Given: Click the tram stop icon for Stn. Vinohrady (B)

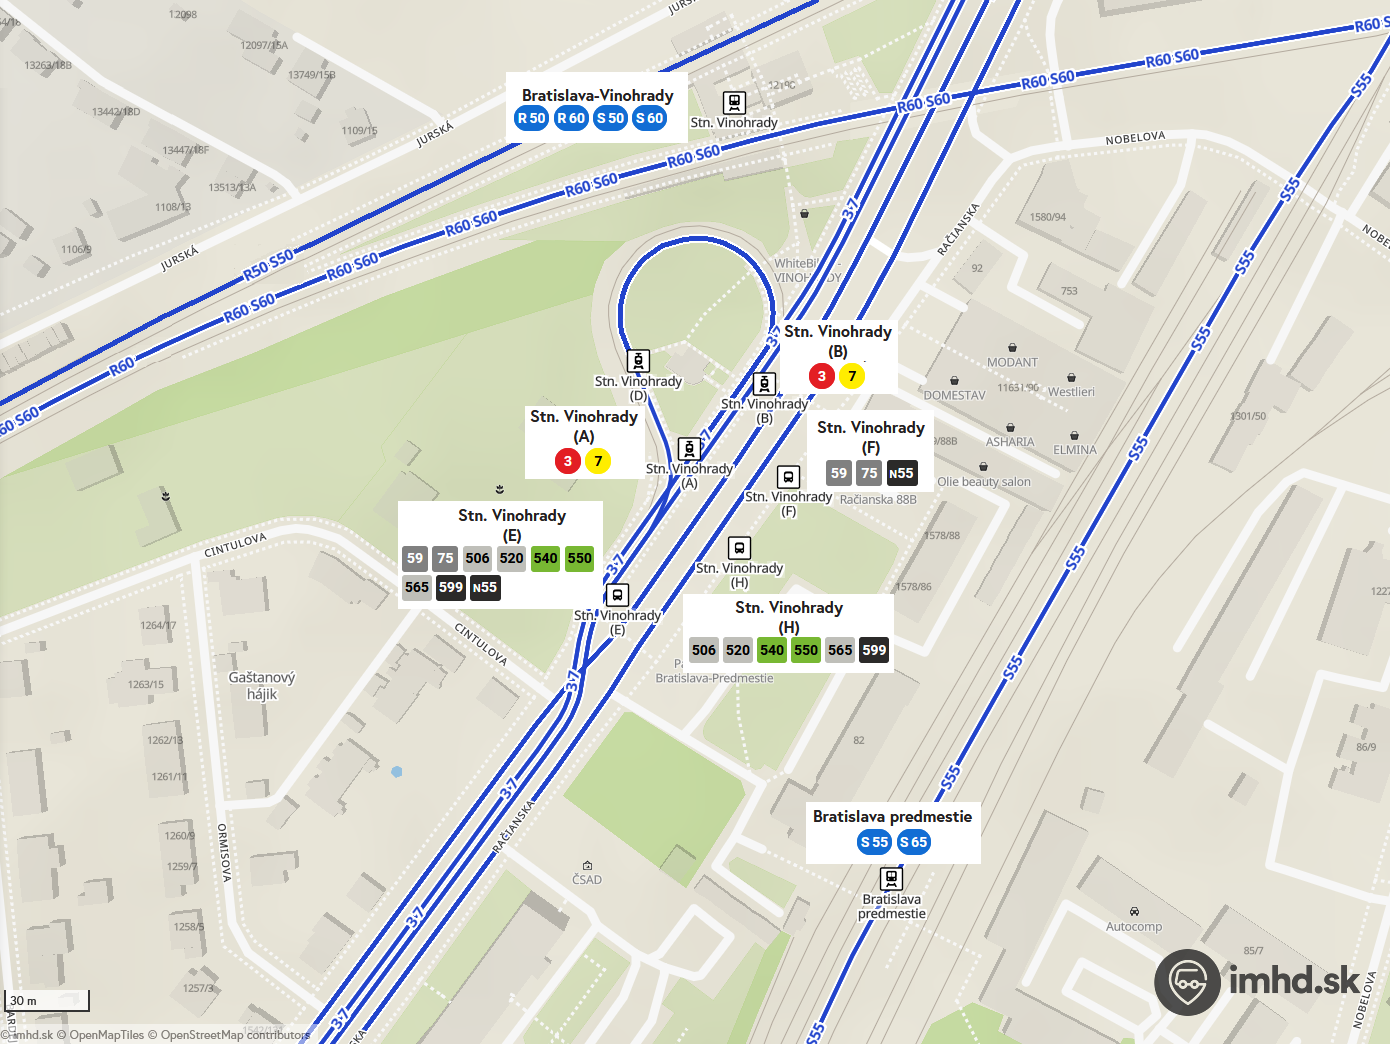Looking at the screenshot, I should point(764,384).
